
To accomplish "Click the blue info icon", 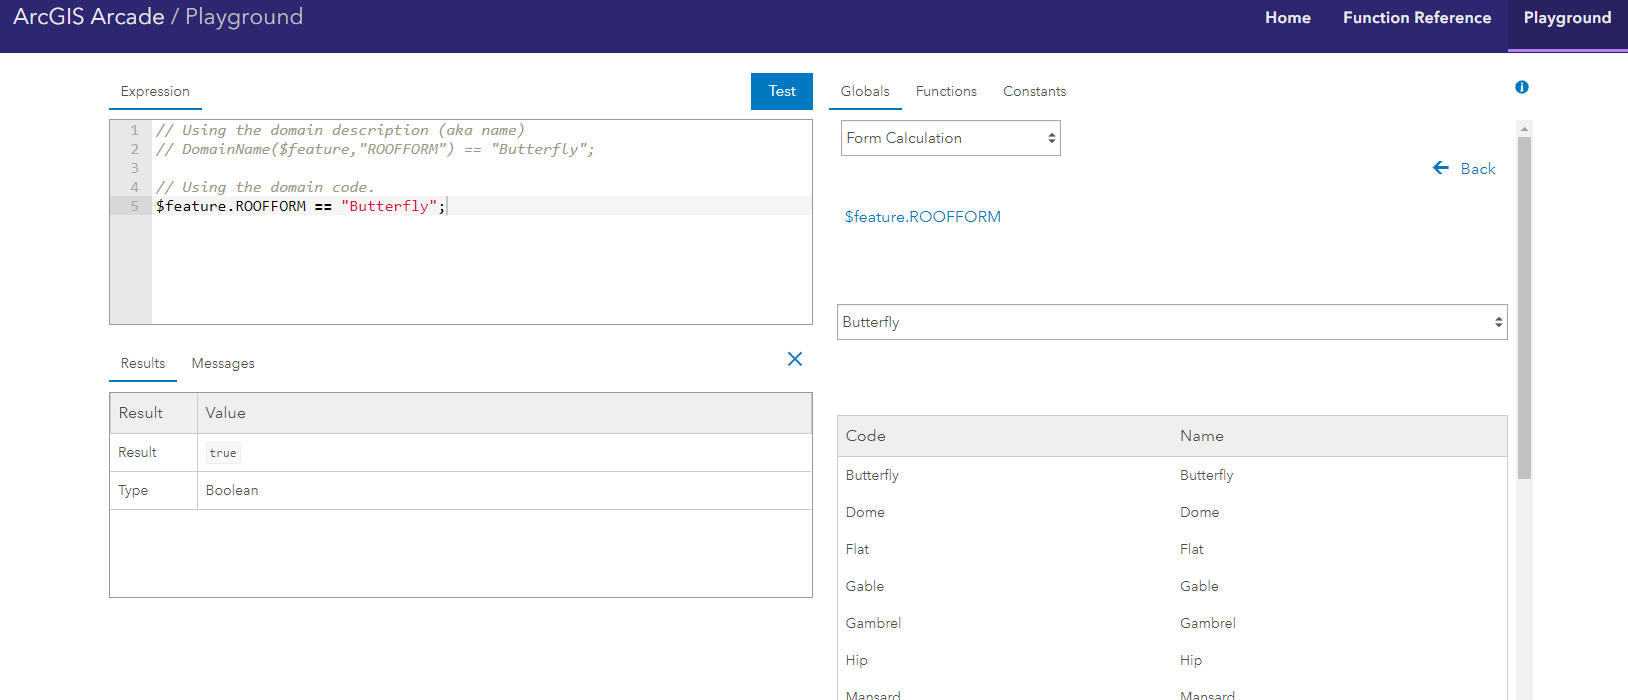I will tap(1522, 87).
